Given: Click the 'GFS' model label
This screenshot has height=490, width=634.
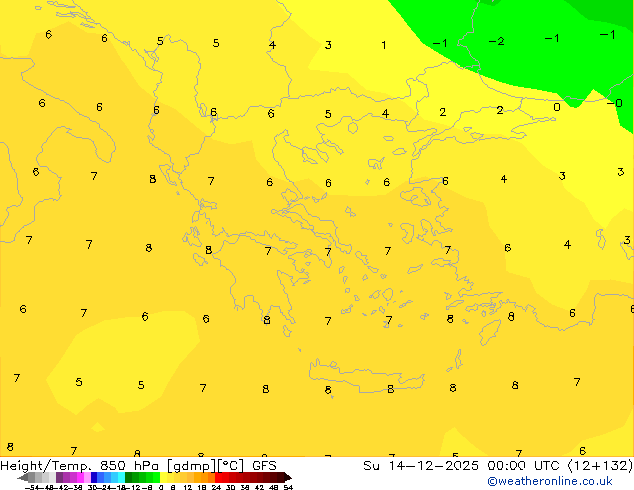Looking at the screenshot, I should click(x=264, y=466).
